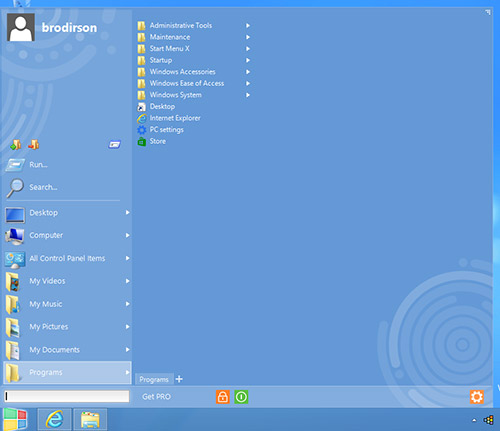Image resolution: width=500 pixels, height=431 pixels.
Task: Expand the All Control Panel Items arrow
Action: [x=127, y=258]
